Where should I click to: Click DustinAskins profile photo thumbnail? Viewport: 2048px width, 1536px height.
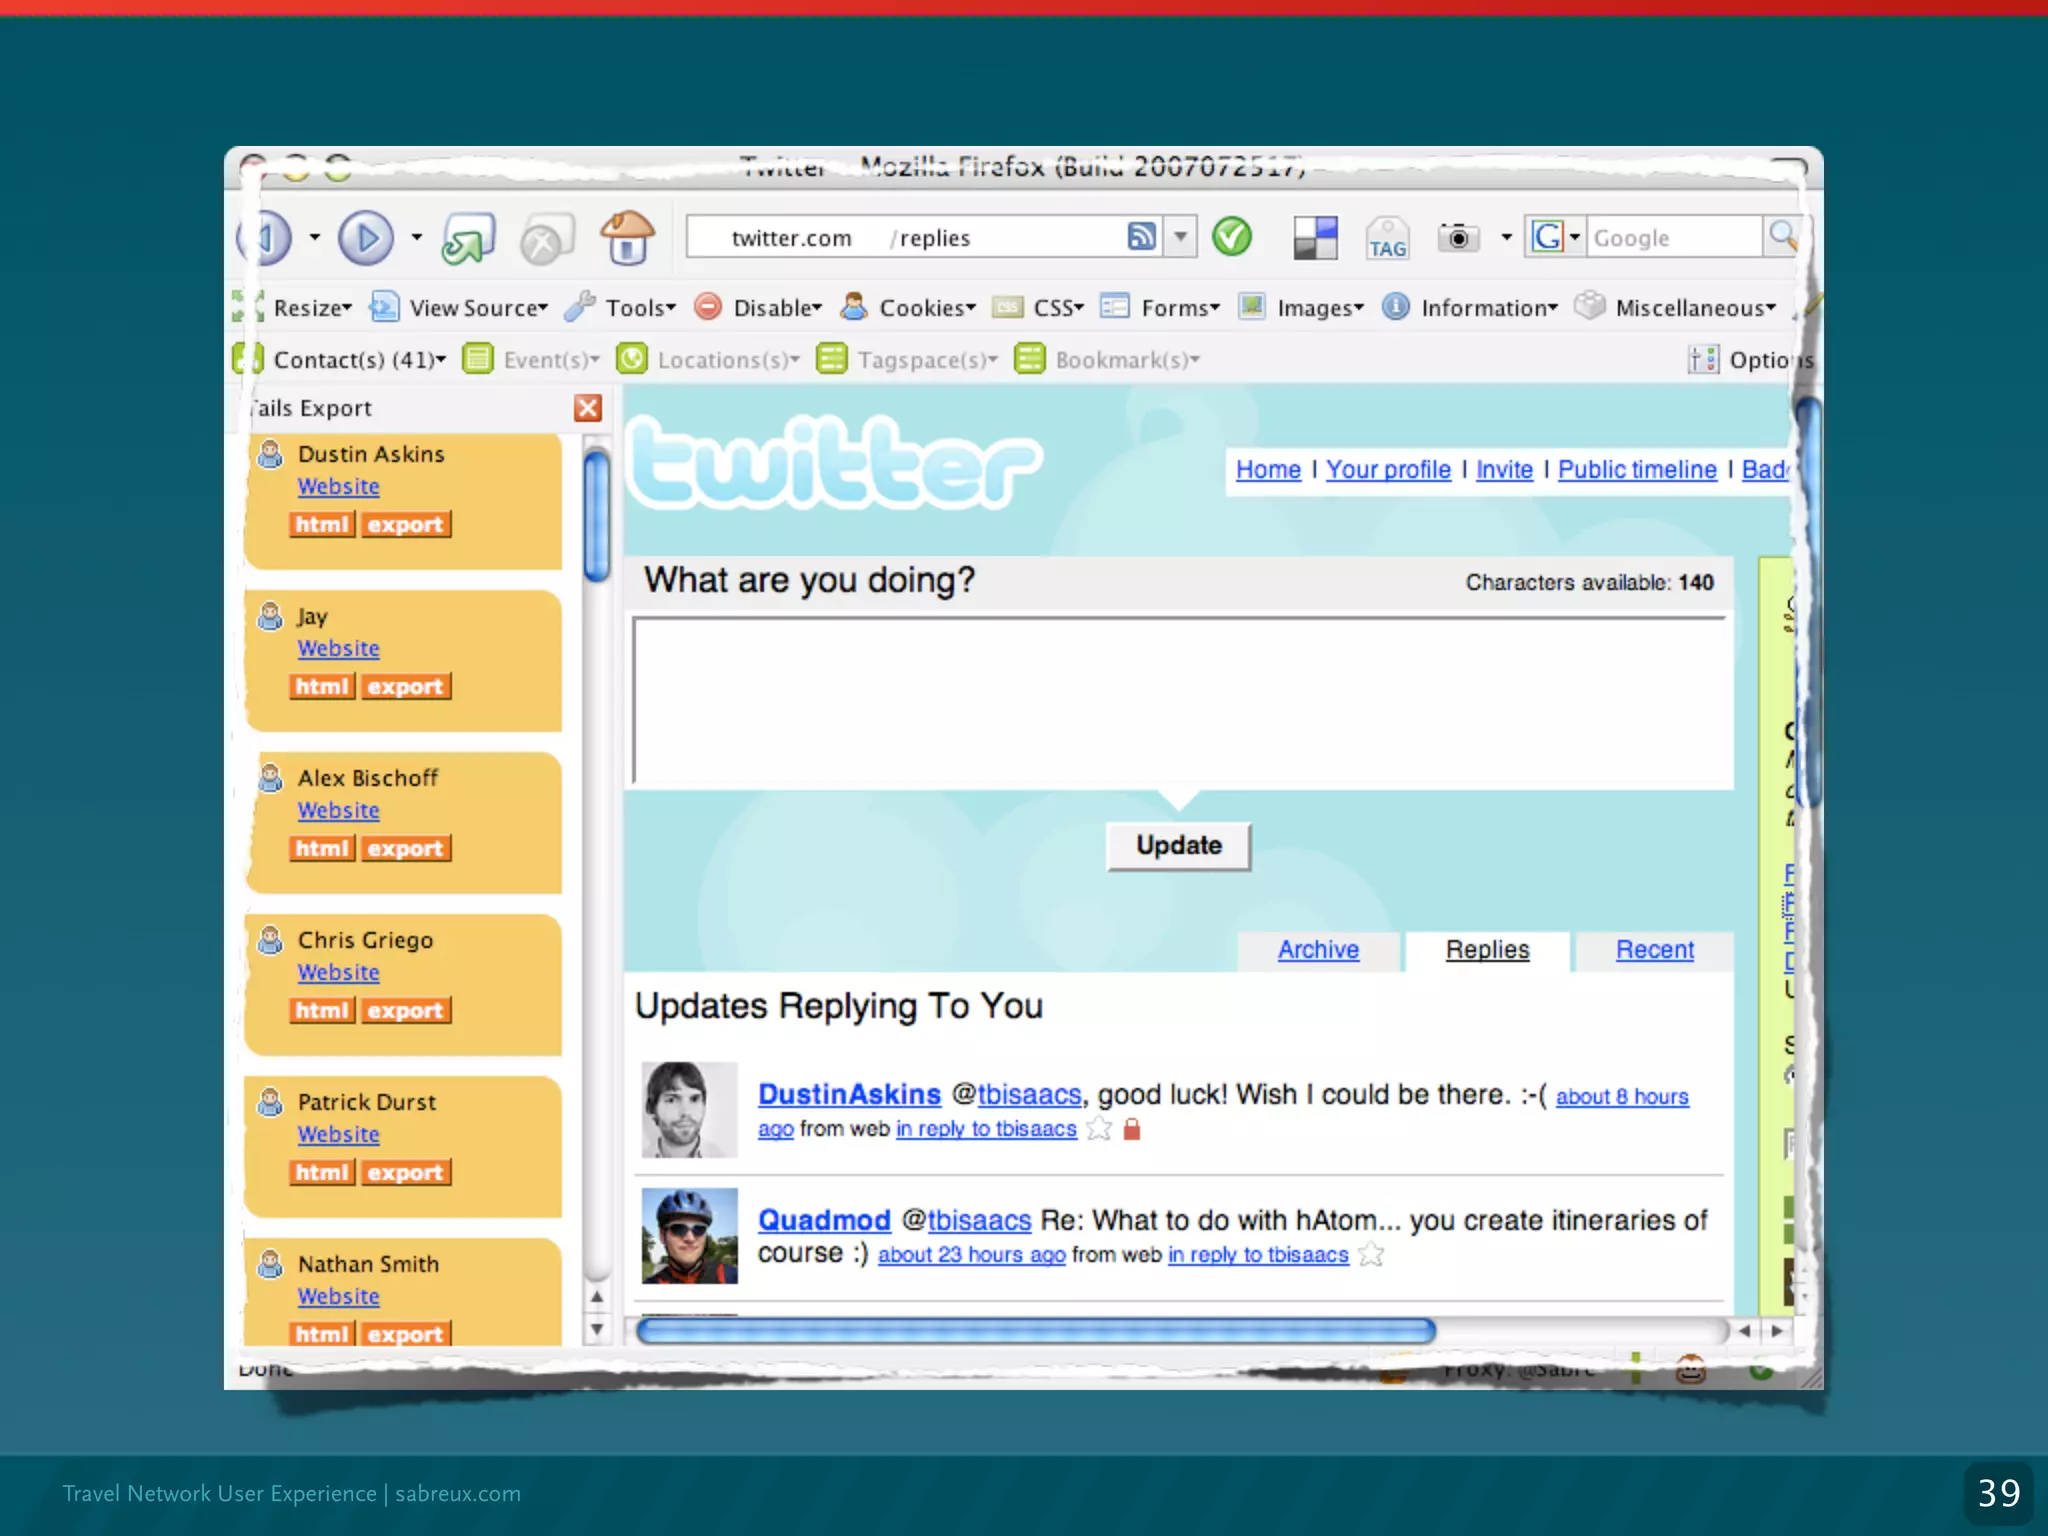click(x=689, y=1110)
